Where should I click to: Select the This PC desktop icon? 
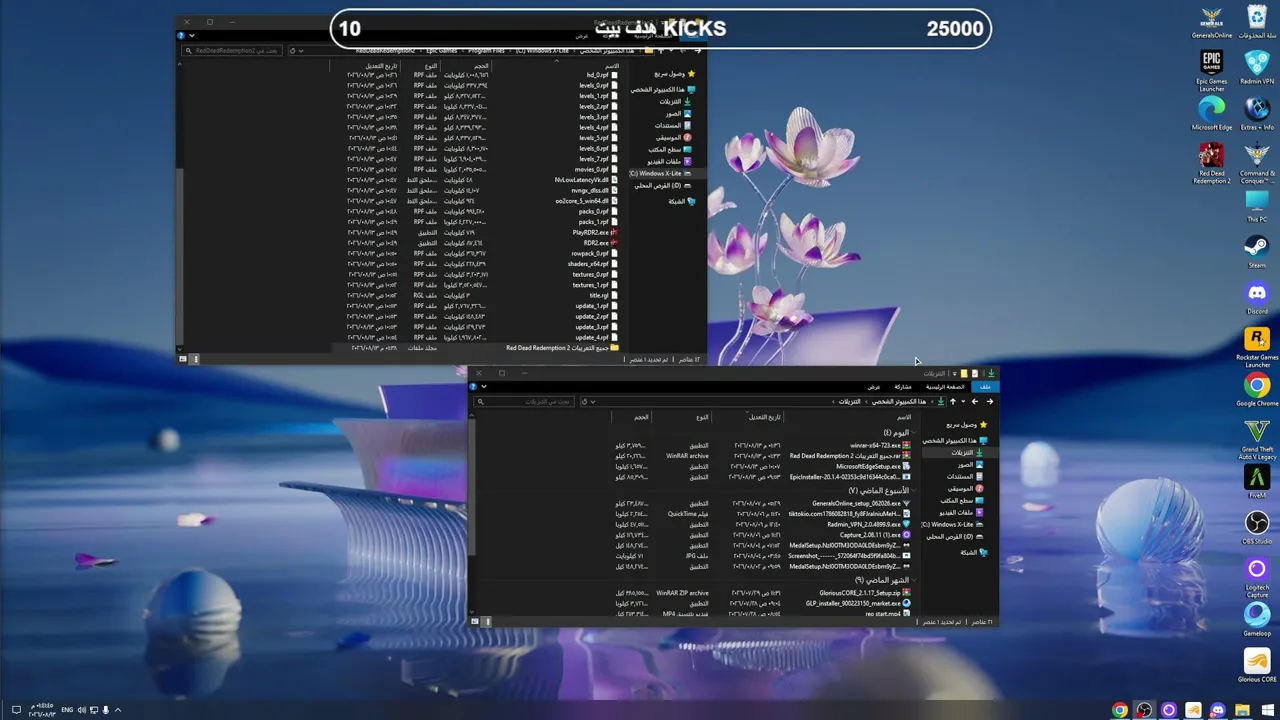point(1257,207)
